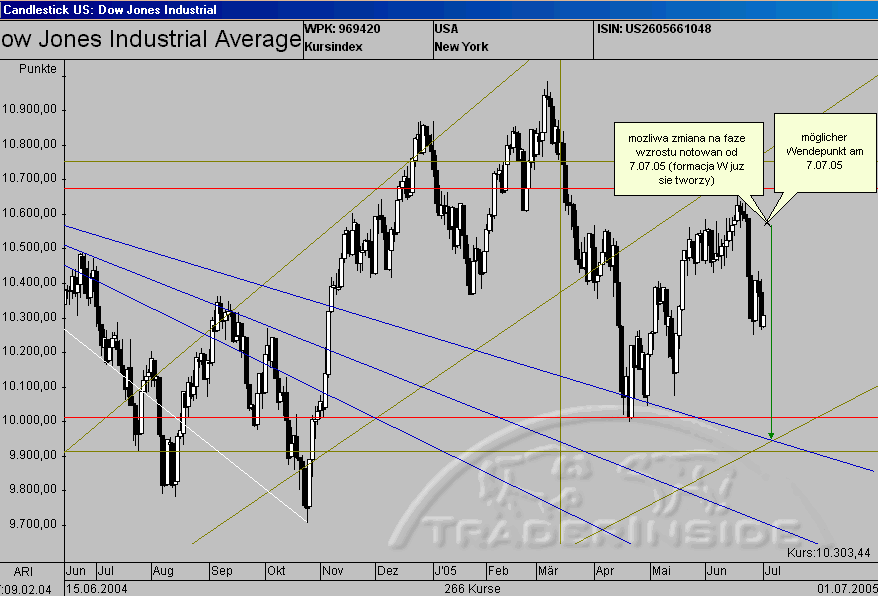Click the J'05 month marker

(x=445, y=571)
